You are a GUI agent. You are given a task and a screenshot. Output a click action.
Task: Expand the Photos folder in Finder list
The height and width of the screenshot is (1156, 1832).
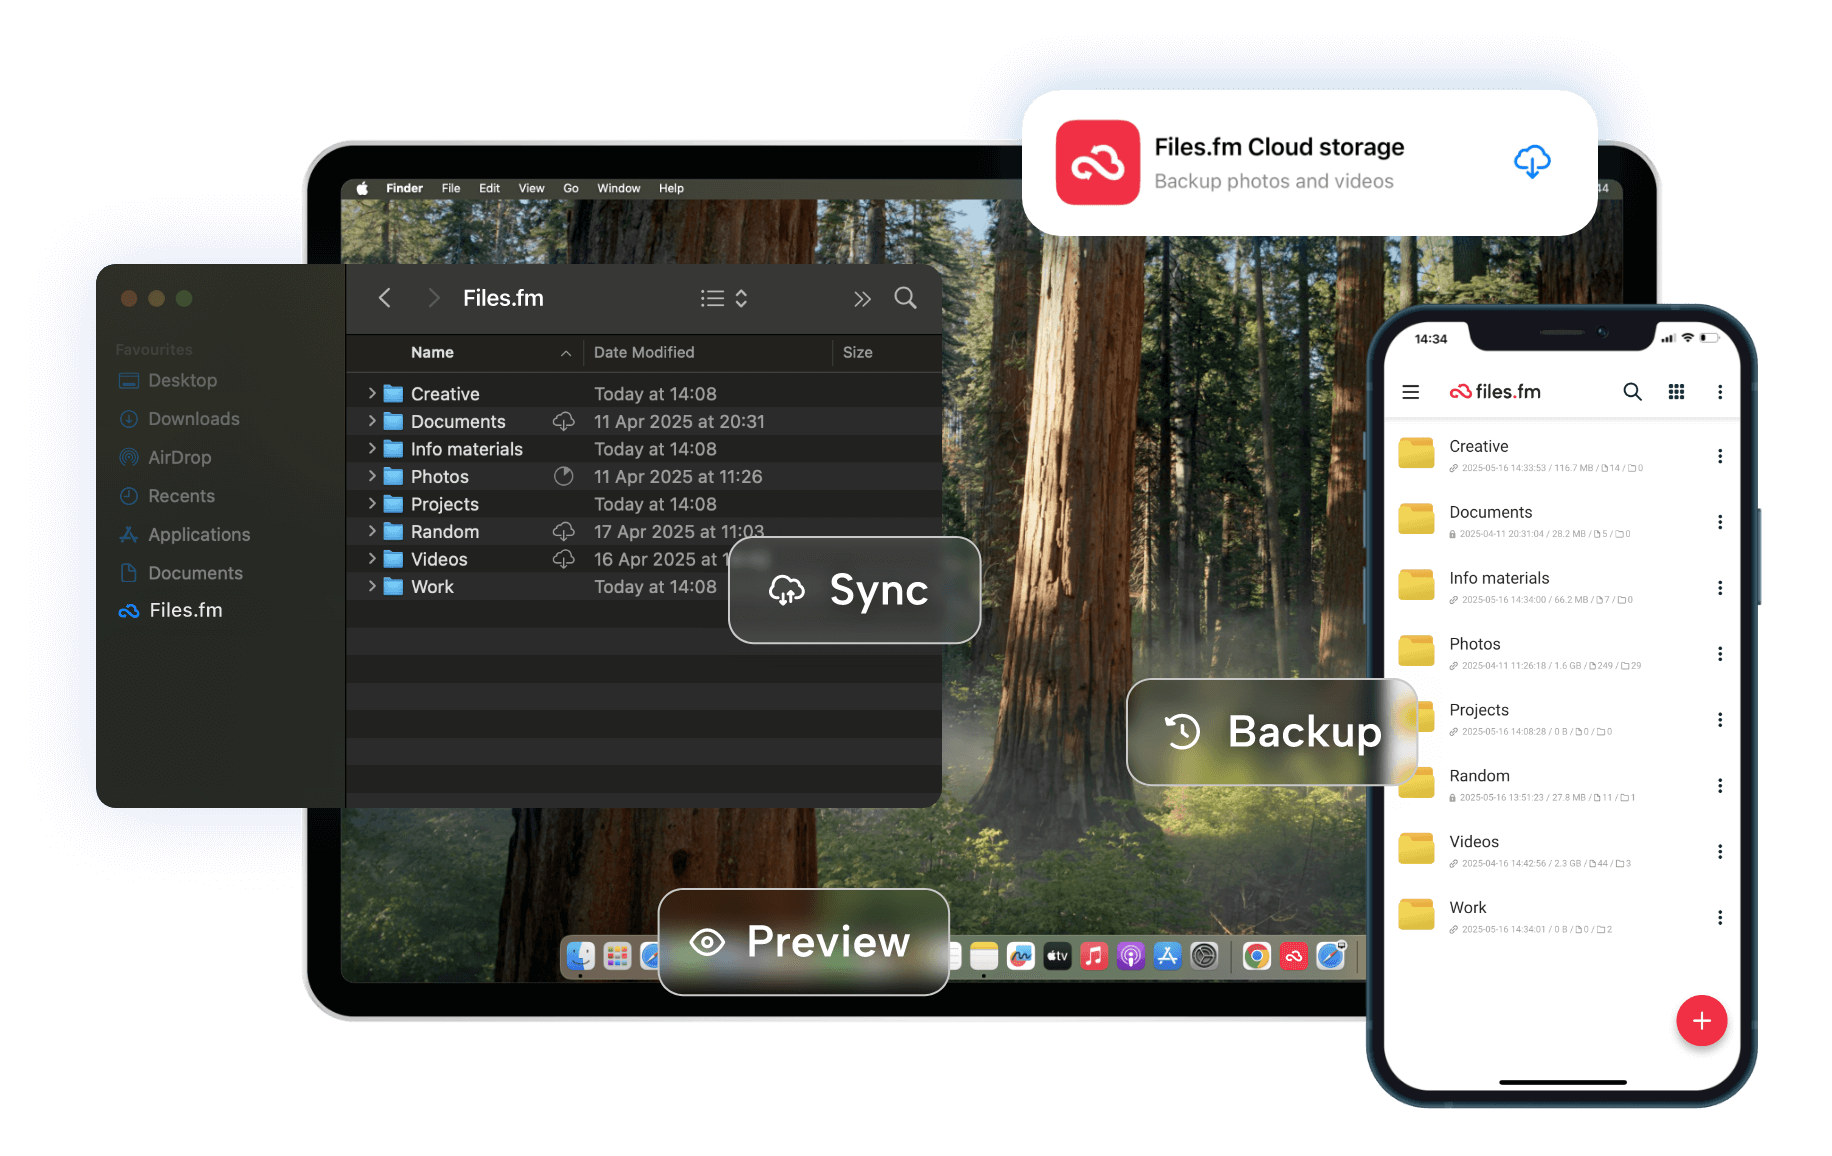[x=372, y=477]
